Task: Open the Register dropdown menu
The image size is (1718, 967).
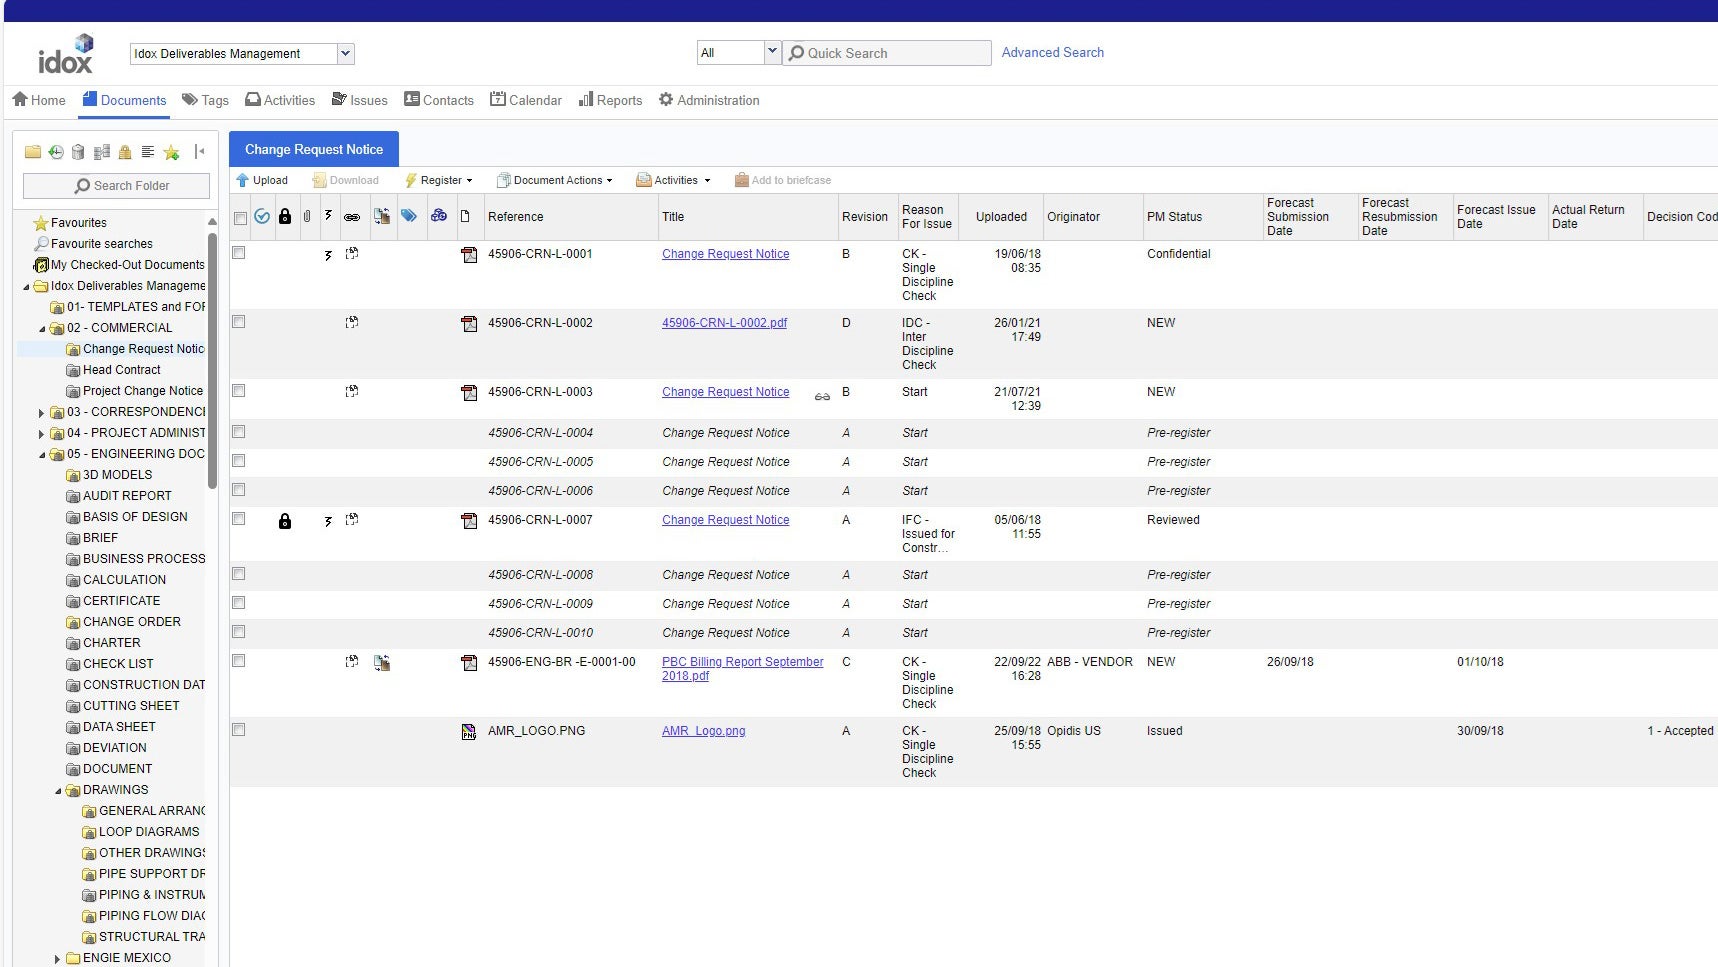Action: (x=440, y=180)
